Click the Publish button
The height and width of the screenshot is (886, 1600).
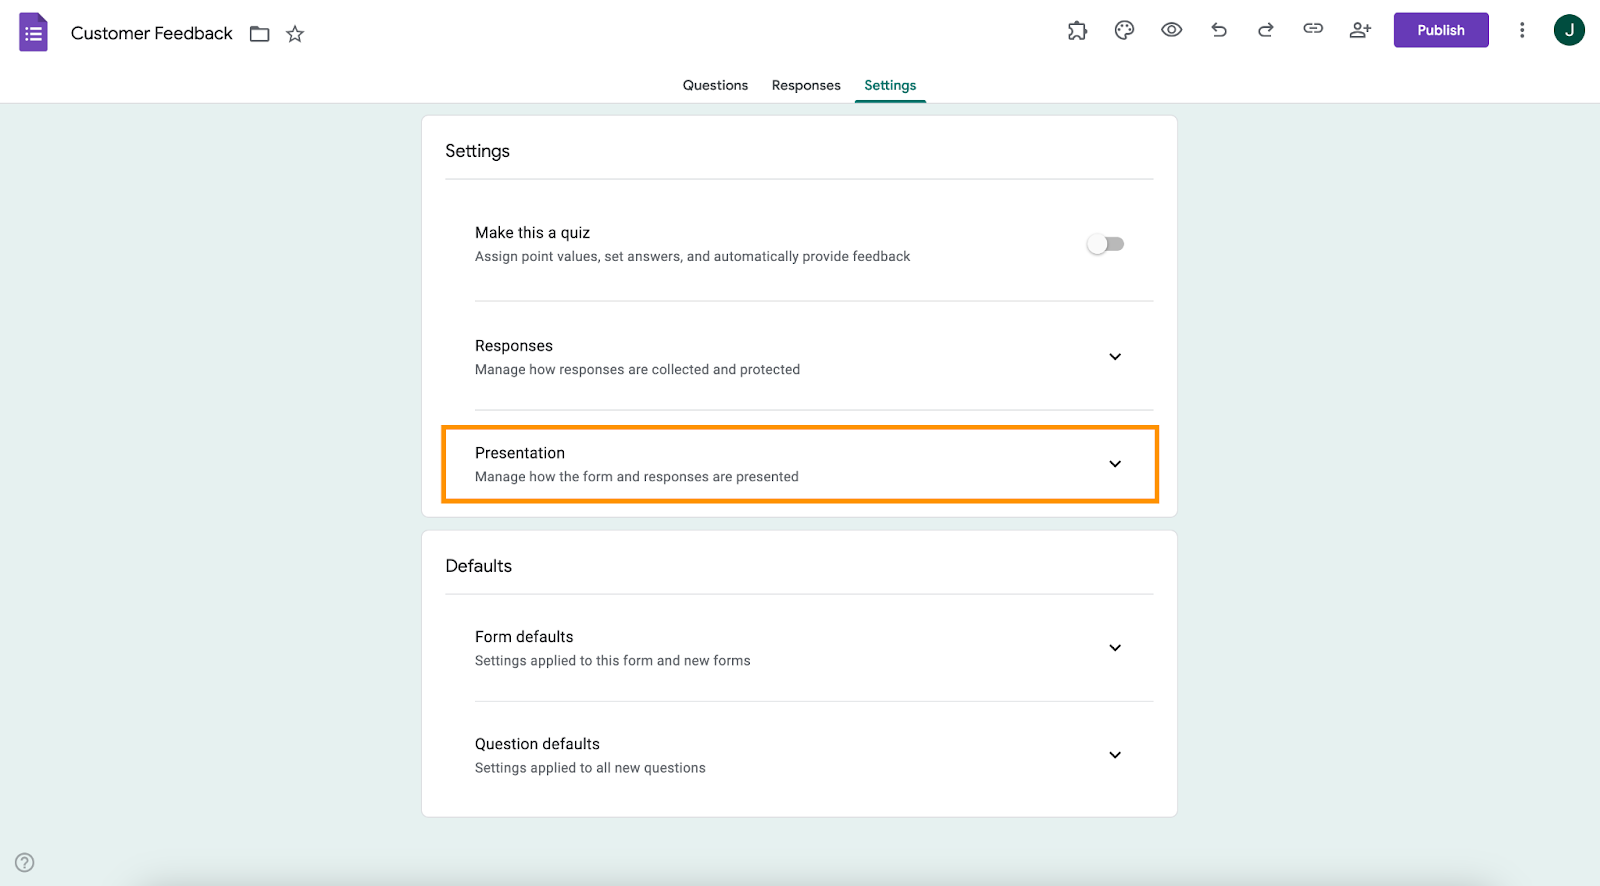click(1440, 30)
